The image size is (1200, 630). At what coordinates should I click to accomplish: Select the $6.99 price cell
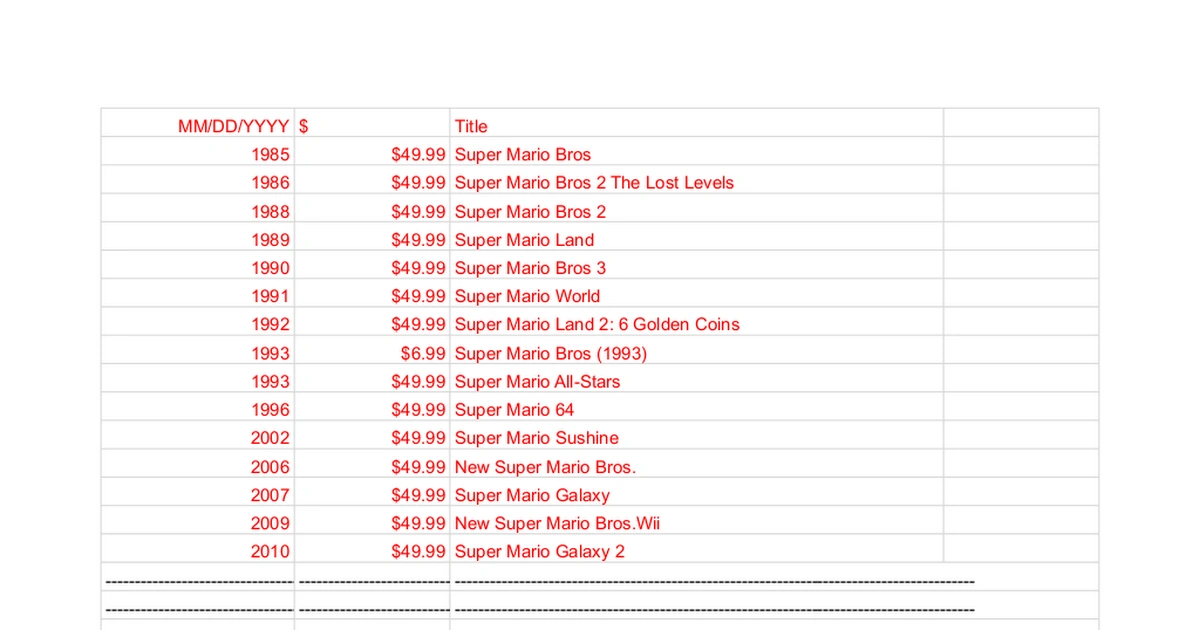pos(372,353)
